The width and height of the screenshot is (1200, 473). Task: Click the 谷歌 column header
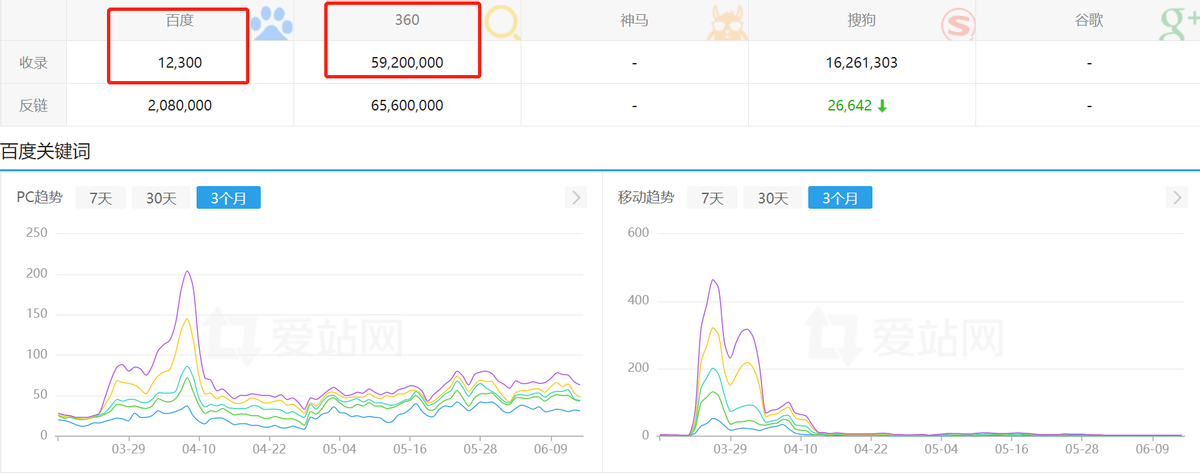coord(1088,20)
